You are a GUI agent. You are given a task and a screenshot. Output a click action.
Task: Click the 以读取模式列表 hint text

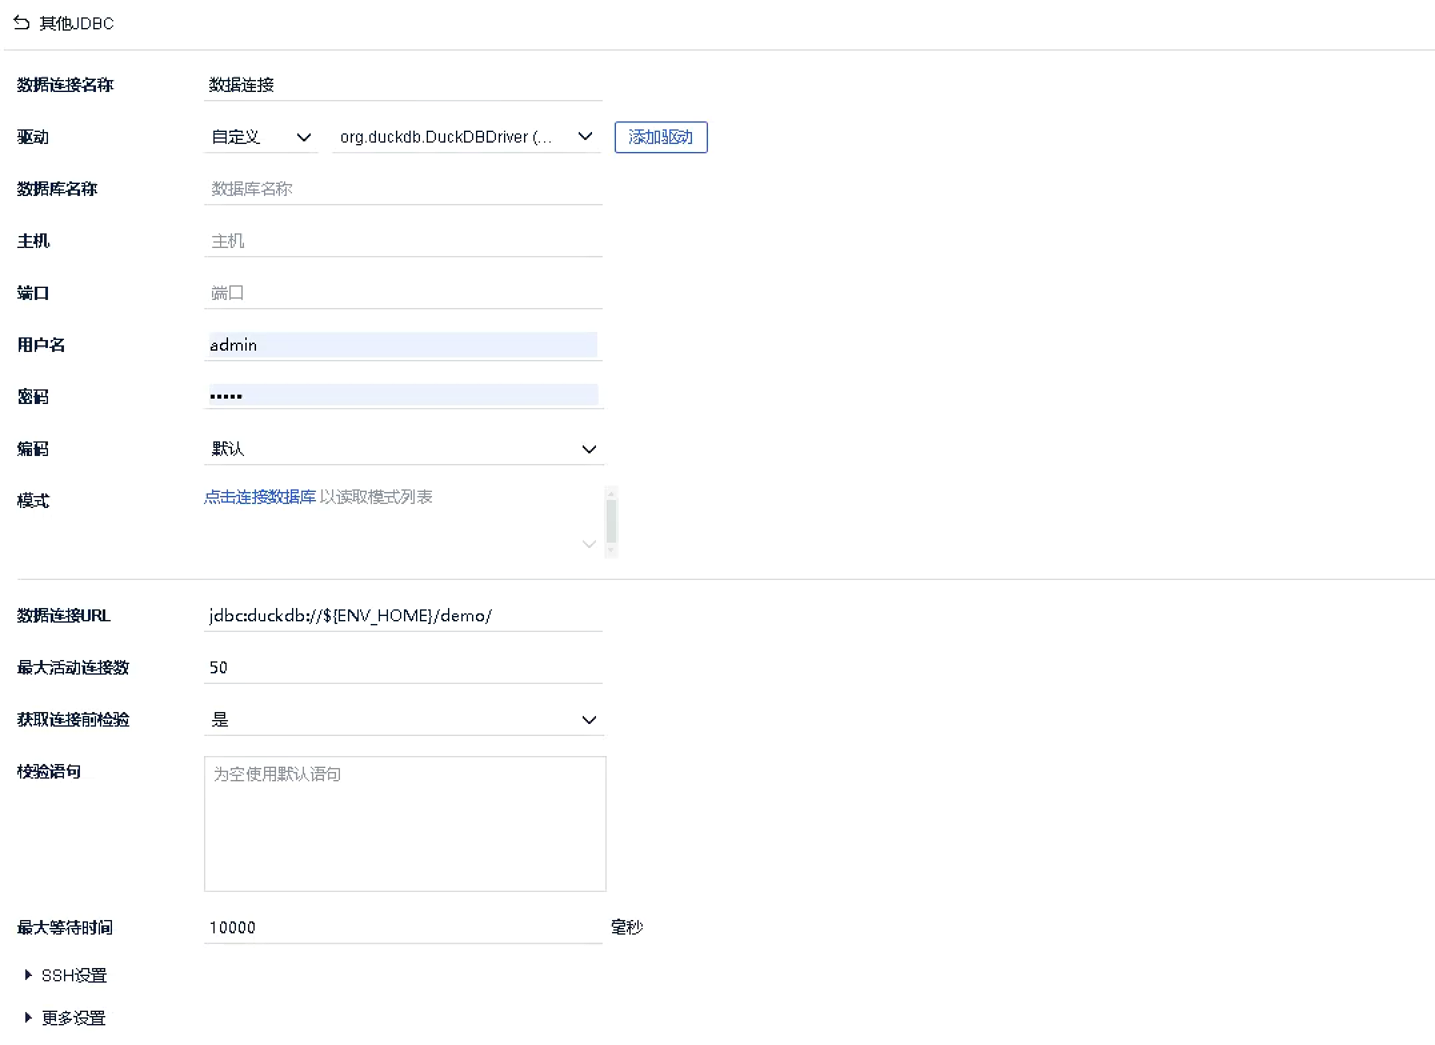pyautogui.click(x=376, y=497)
